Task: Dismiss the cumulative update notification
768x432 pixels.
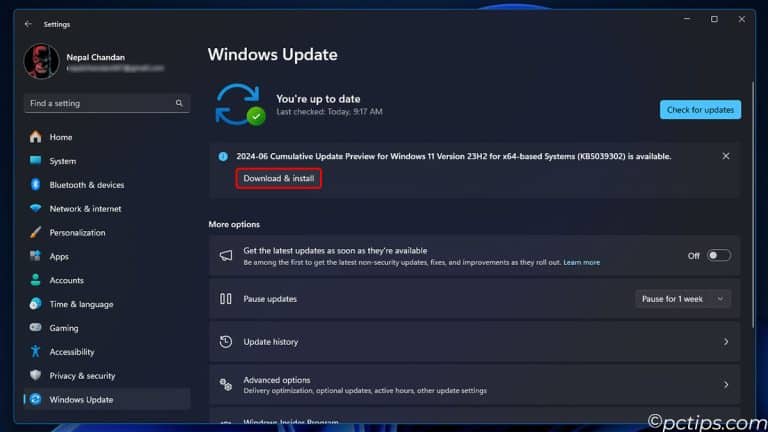Action: (x=725, y=156)
